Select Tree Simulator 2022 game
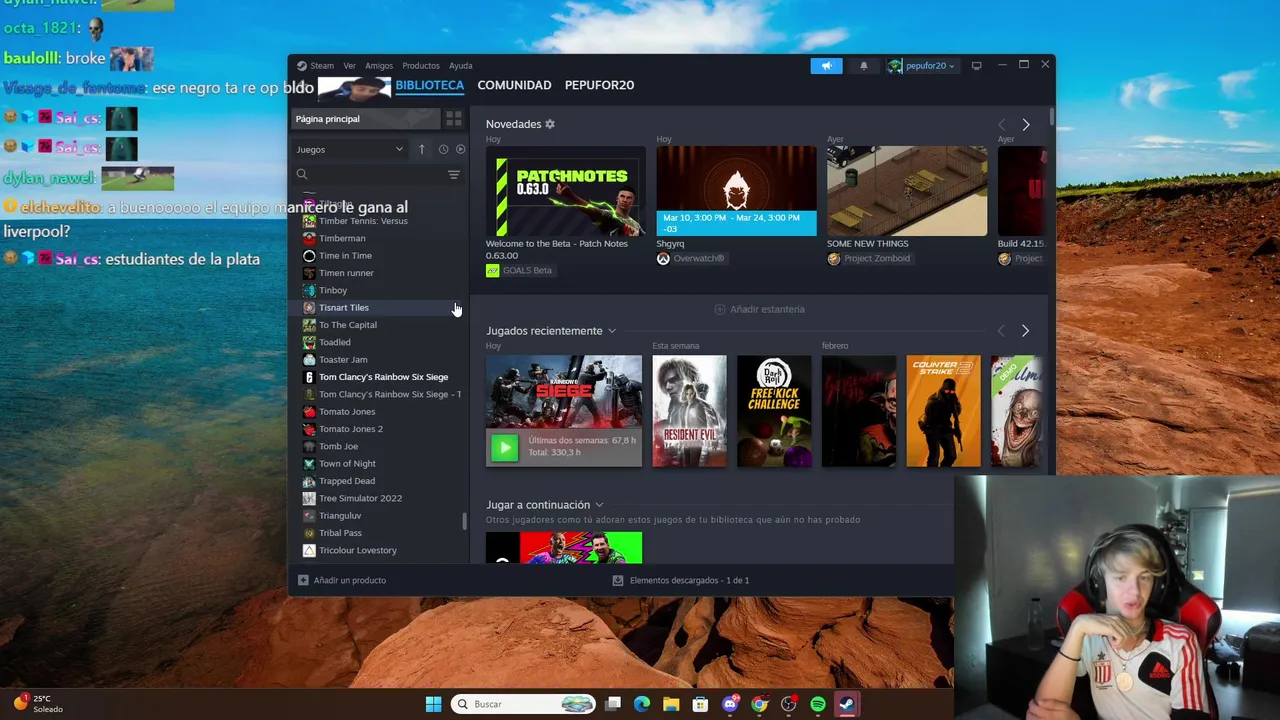 tap(360, 498)
